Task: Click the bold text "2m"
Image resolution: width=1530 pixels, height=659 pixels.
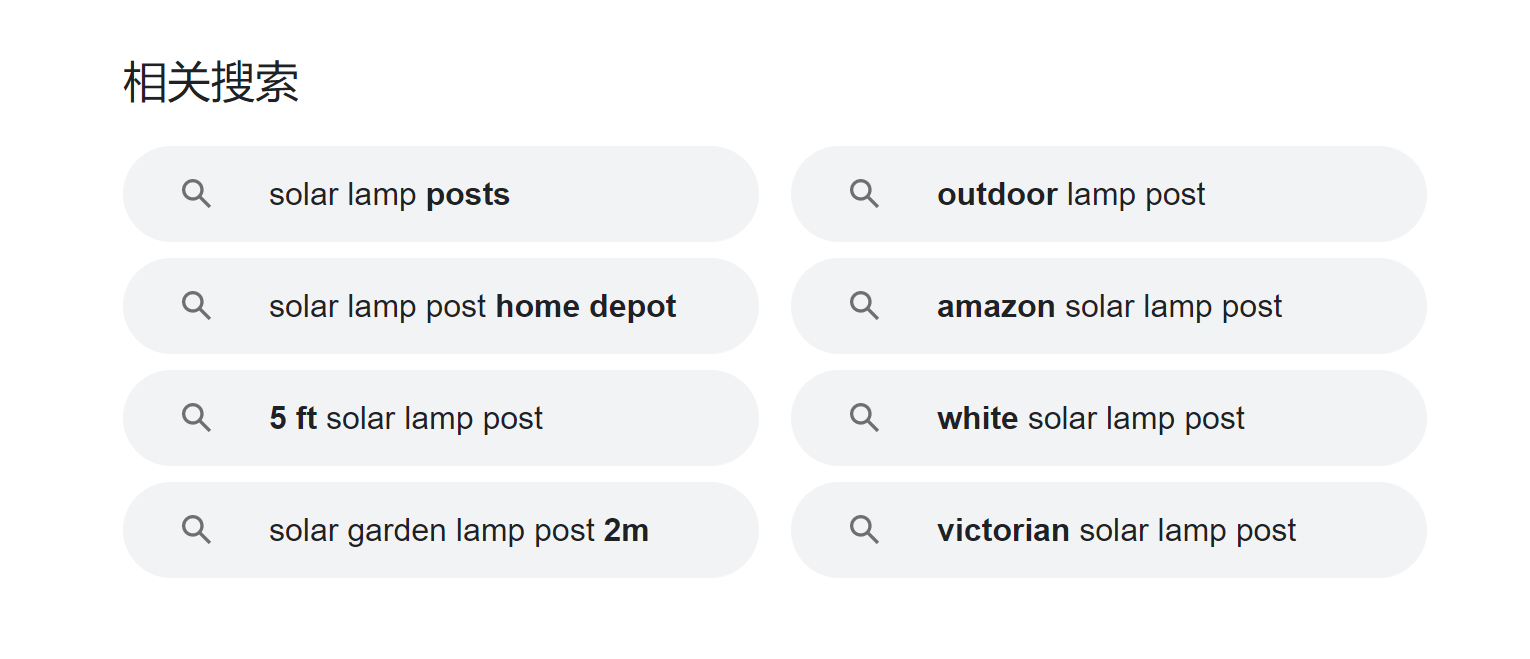Action: click(x=626, y=530)
